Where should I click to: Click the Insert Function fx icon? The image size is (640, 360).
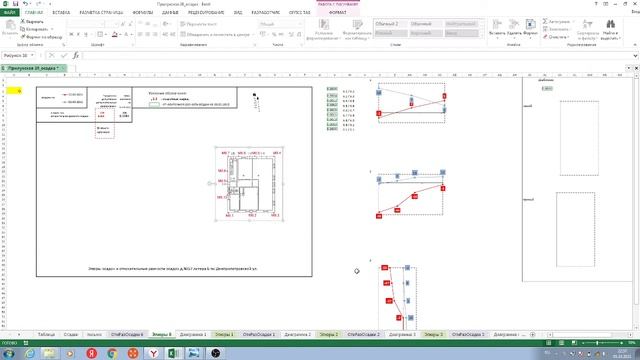pyautogui.click(x=76, y=55)
